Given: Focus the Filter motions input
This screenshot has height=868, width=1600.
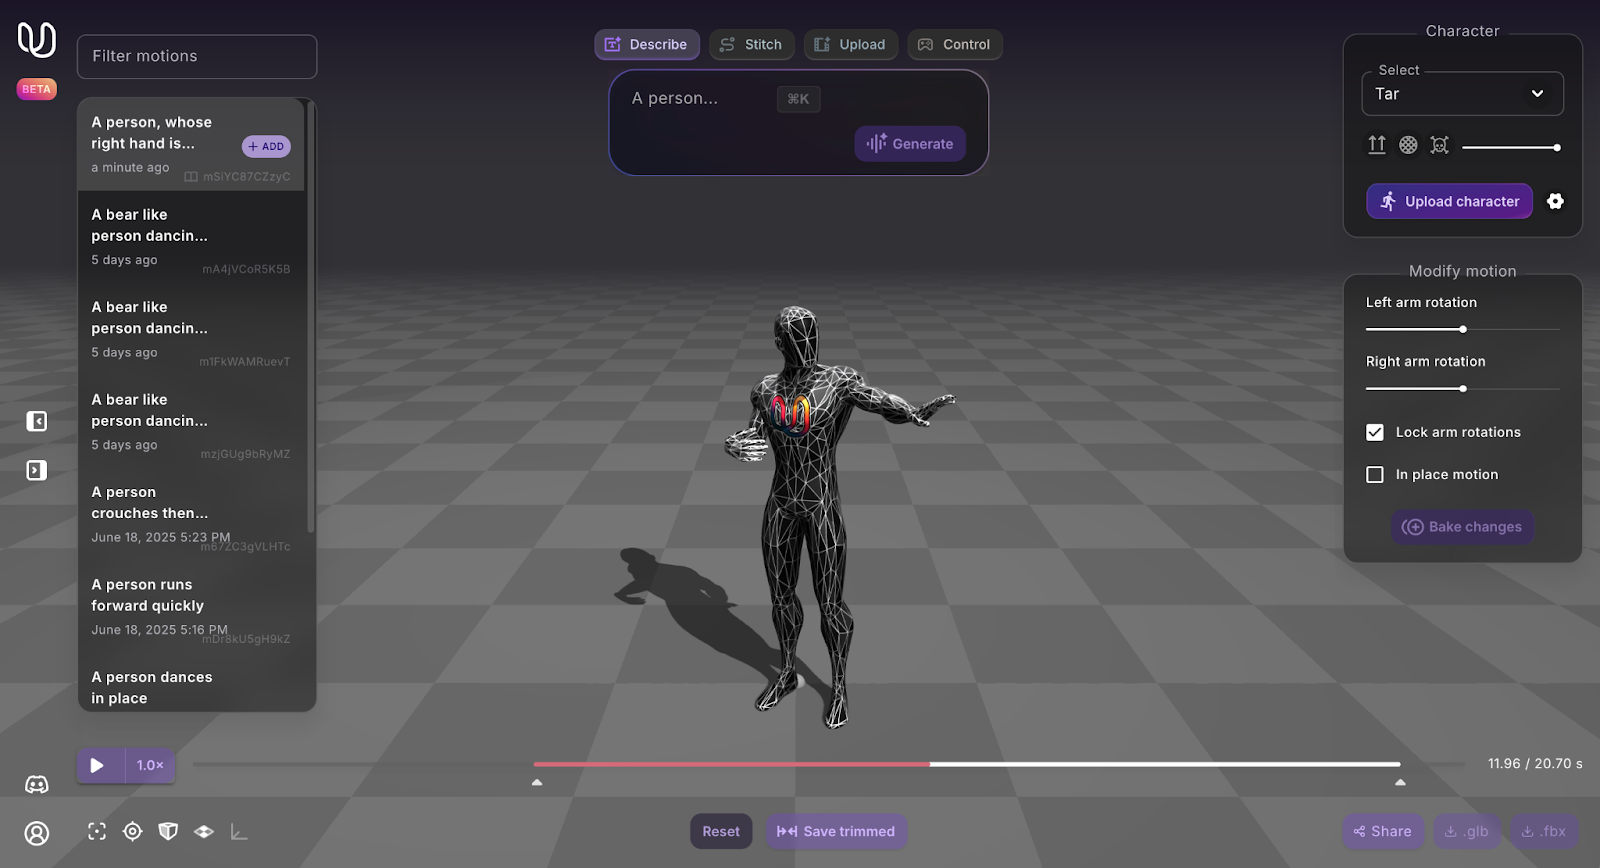Looking at the screenshot, I should (x=197, y=56).
